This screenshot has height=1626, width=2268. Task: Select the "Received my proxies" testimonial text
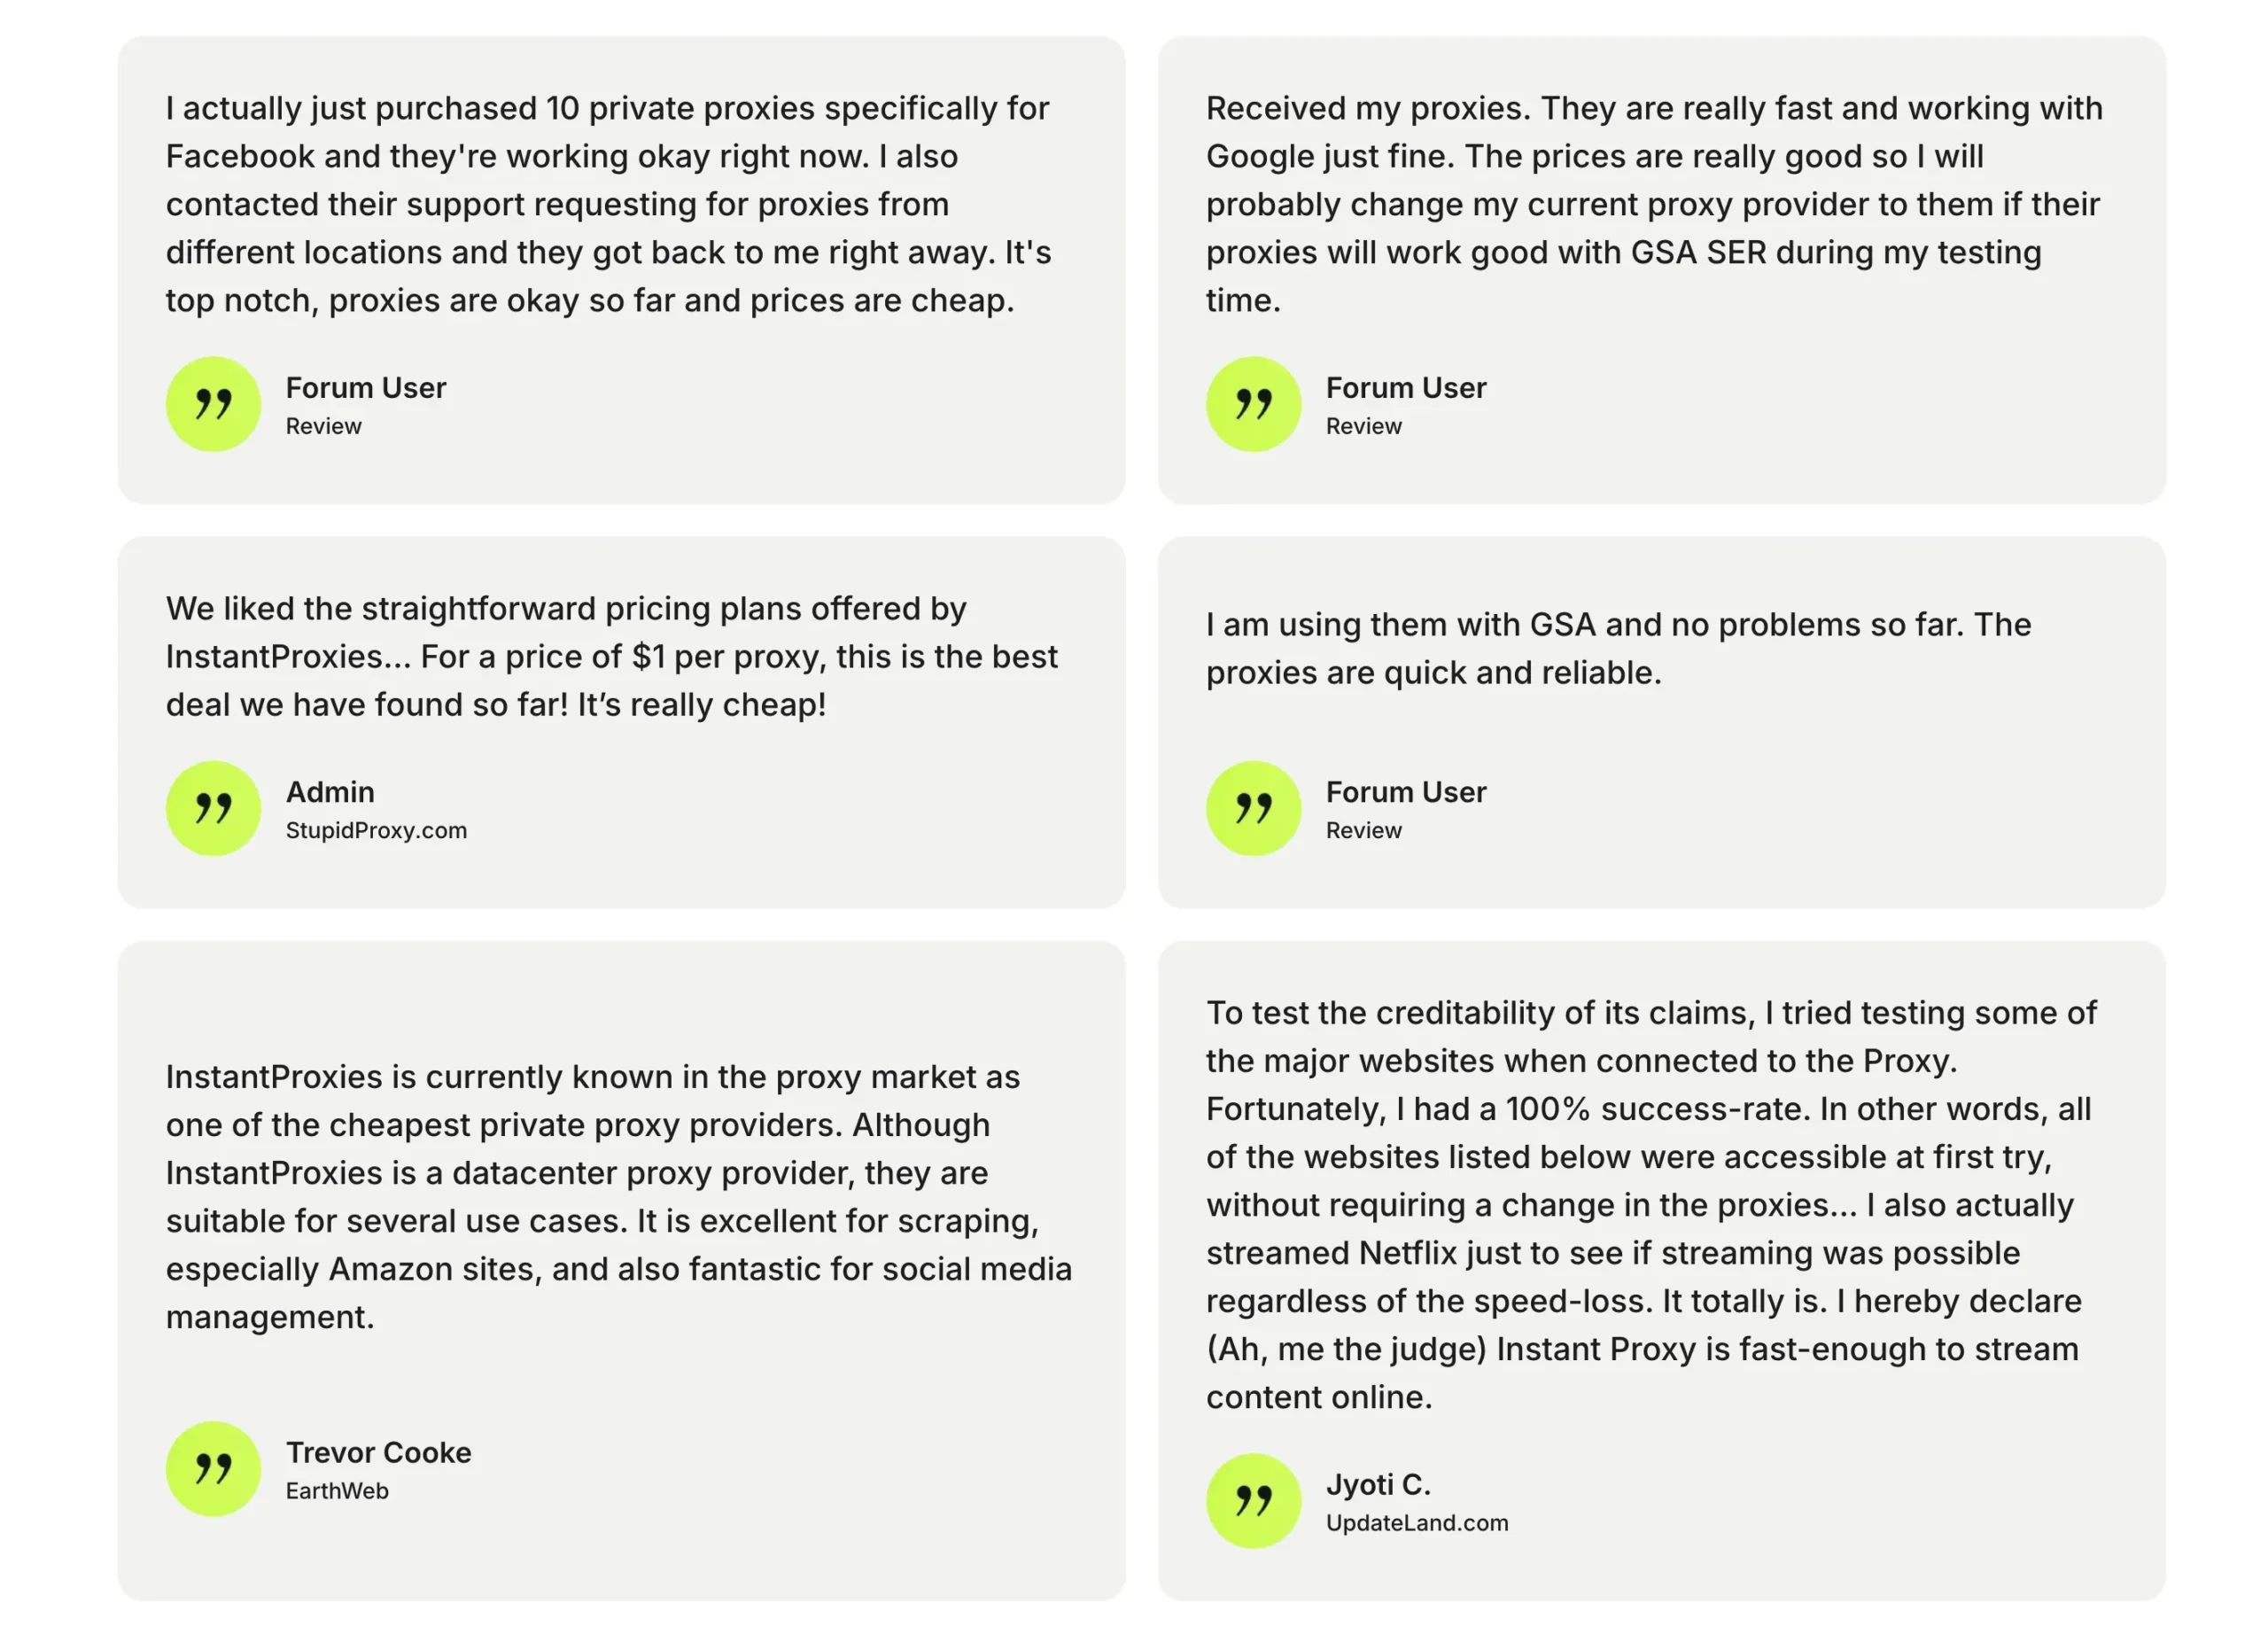click(x=1654, y=204)
